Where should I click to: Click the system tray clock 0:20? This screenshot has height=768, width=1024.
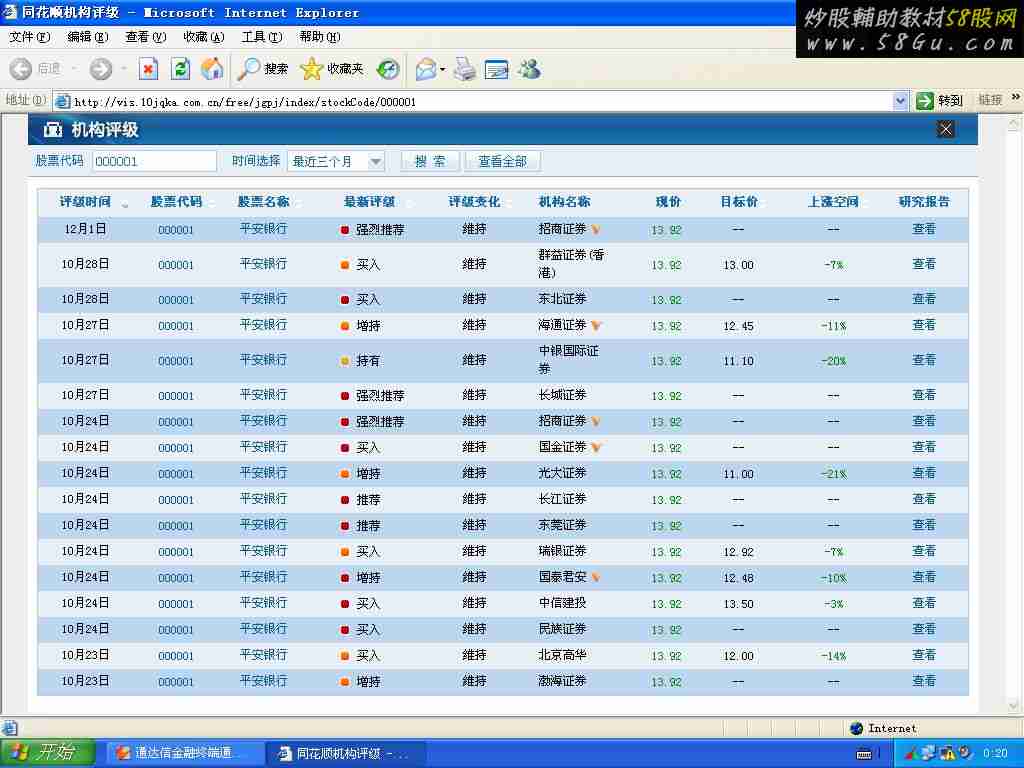[x=995, y=754]
